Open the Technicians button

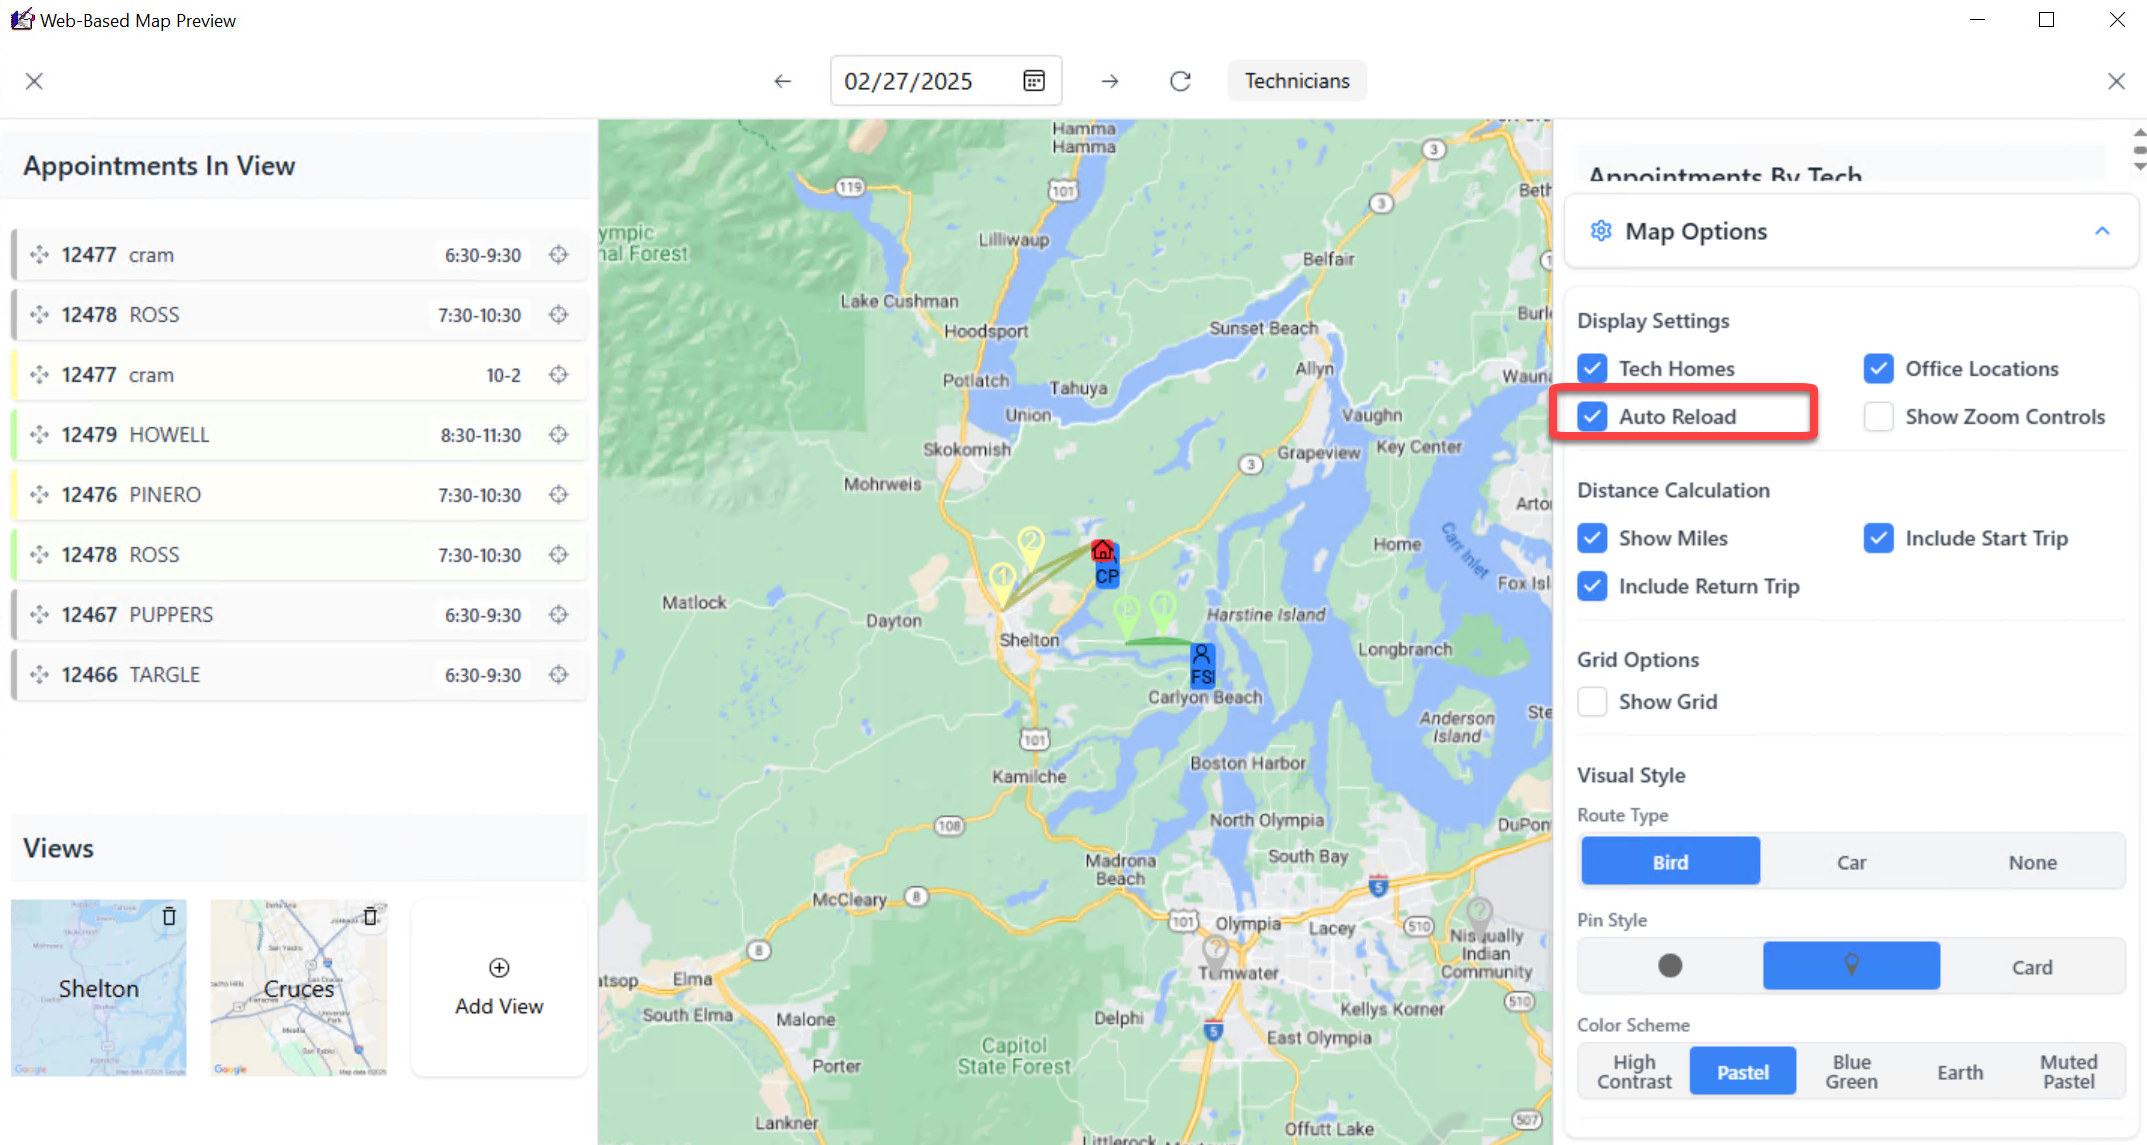click(1297, 81)
